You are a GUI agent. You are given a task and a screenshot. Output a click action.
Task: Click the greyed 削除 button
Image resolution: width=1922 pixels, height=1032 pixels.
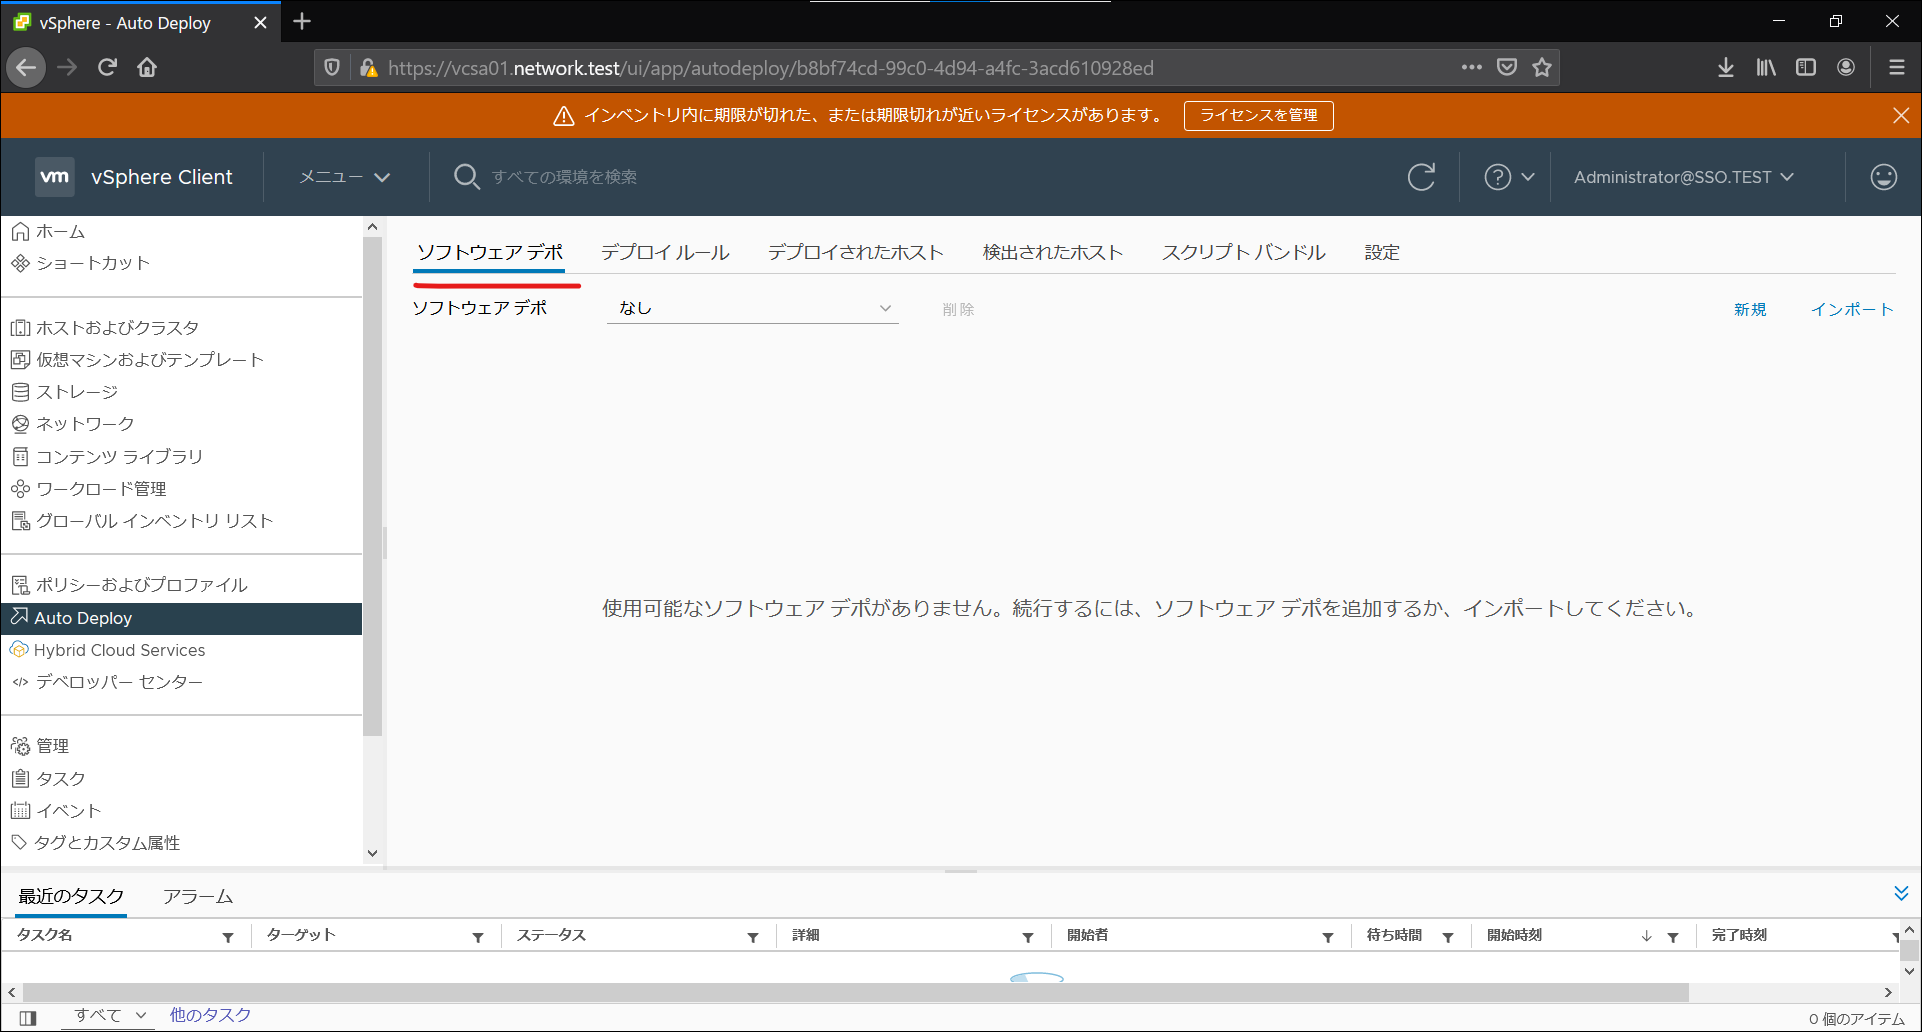click(x=958, y=309)
